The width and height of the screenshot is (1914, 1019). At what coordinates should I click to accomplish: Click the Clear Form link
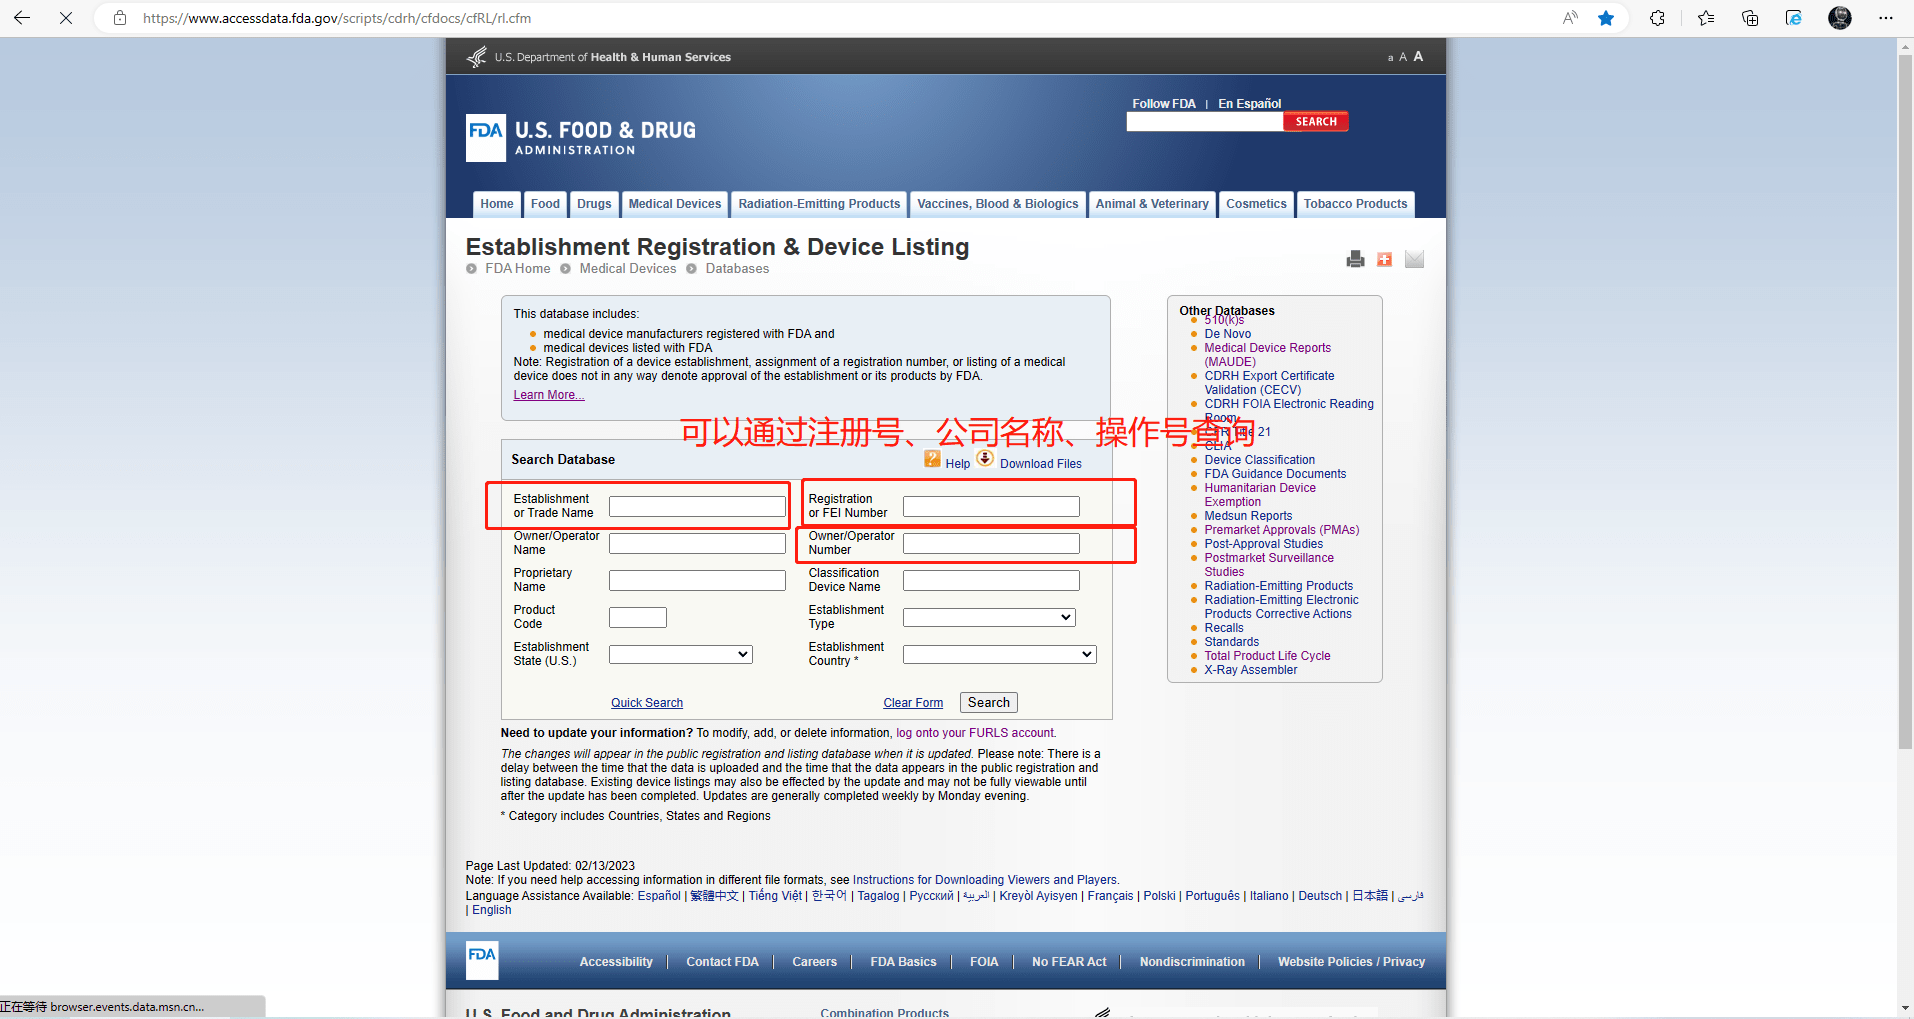point(913,703)
